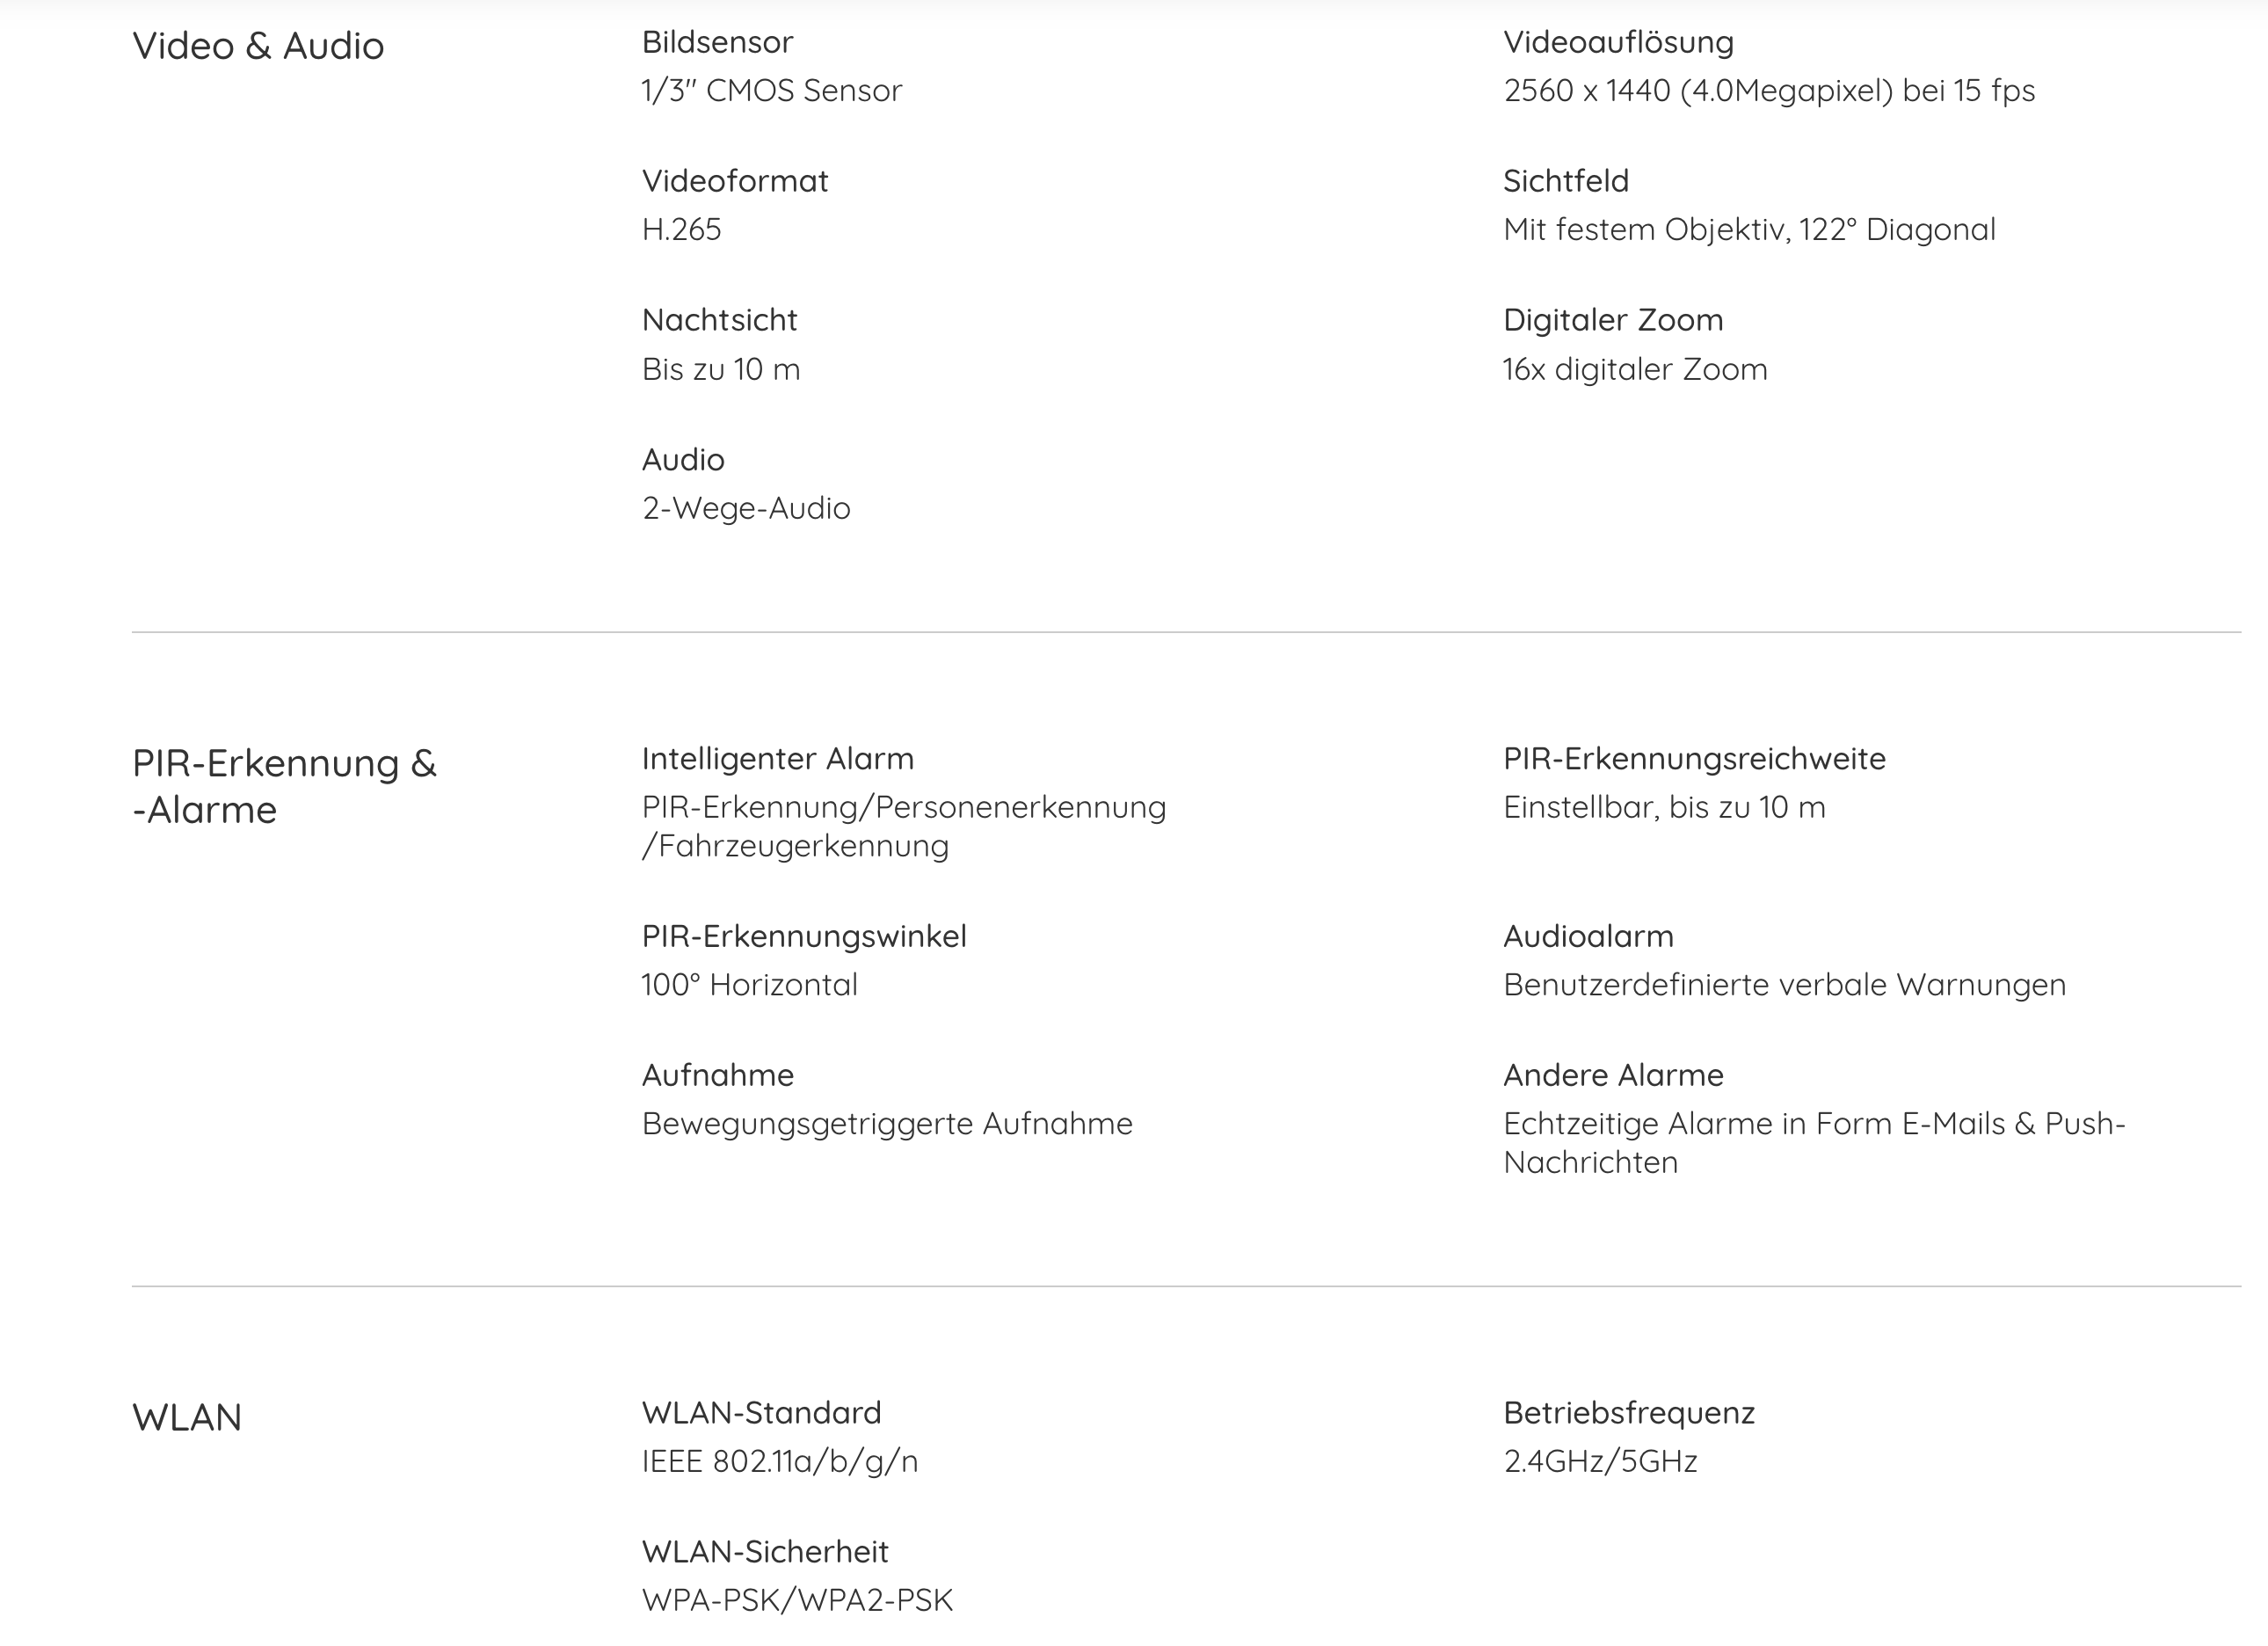Click the Video & Audio section heading
Viewport: 2268px width, 1646px height.
[x=258, y=46]
